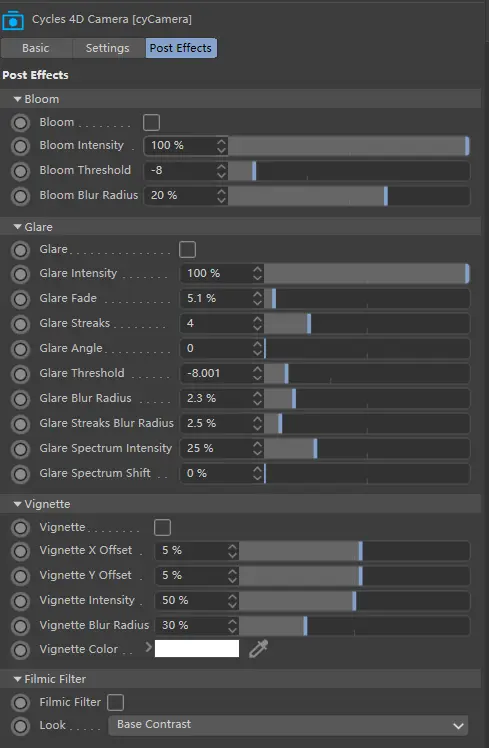
Task: Click keyframe circle for Vignette Intensity
Action: coord(21,601)
